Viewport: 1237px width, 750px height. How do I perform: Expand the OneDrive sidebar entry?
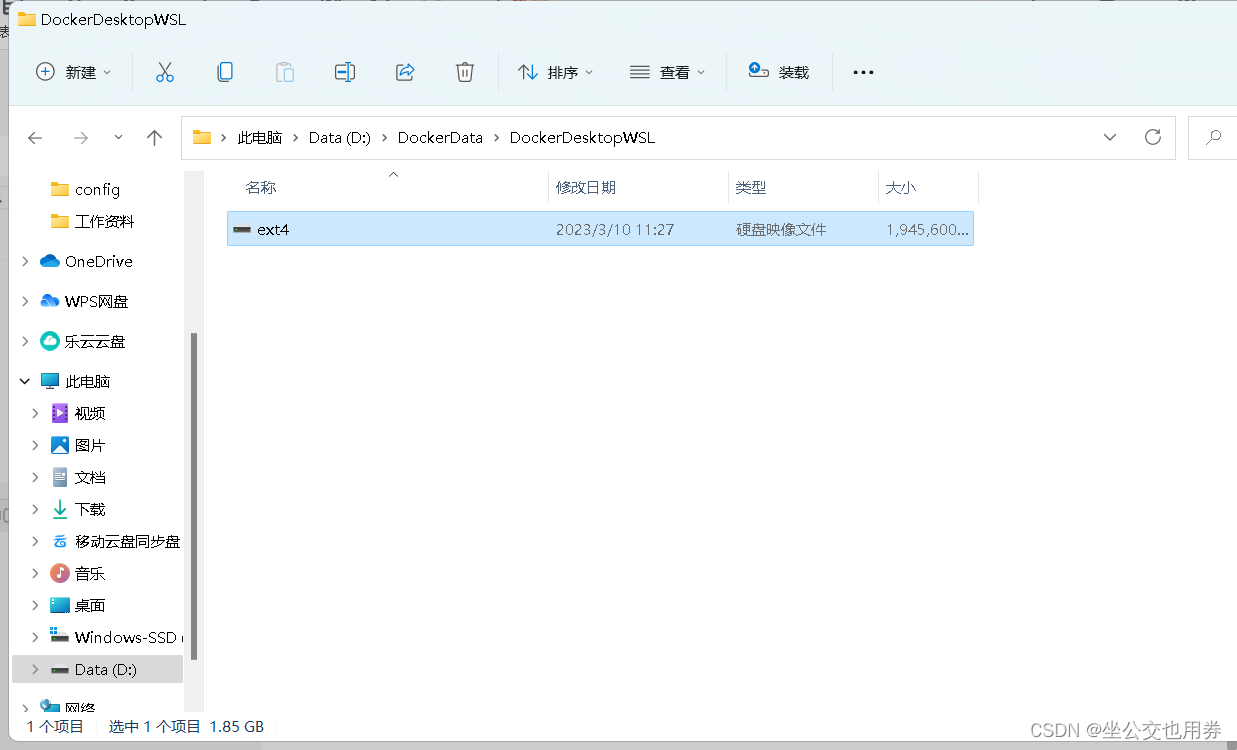click(x=24, y=261)
